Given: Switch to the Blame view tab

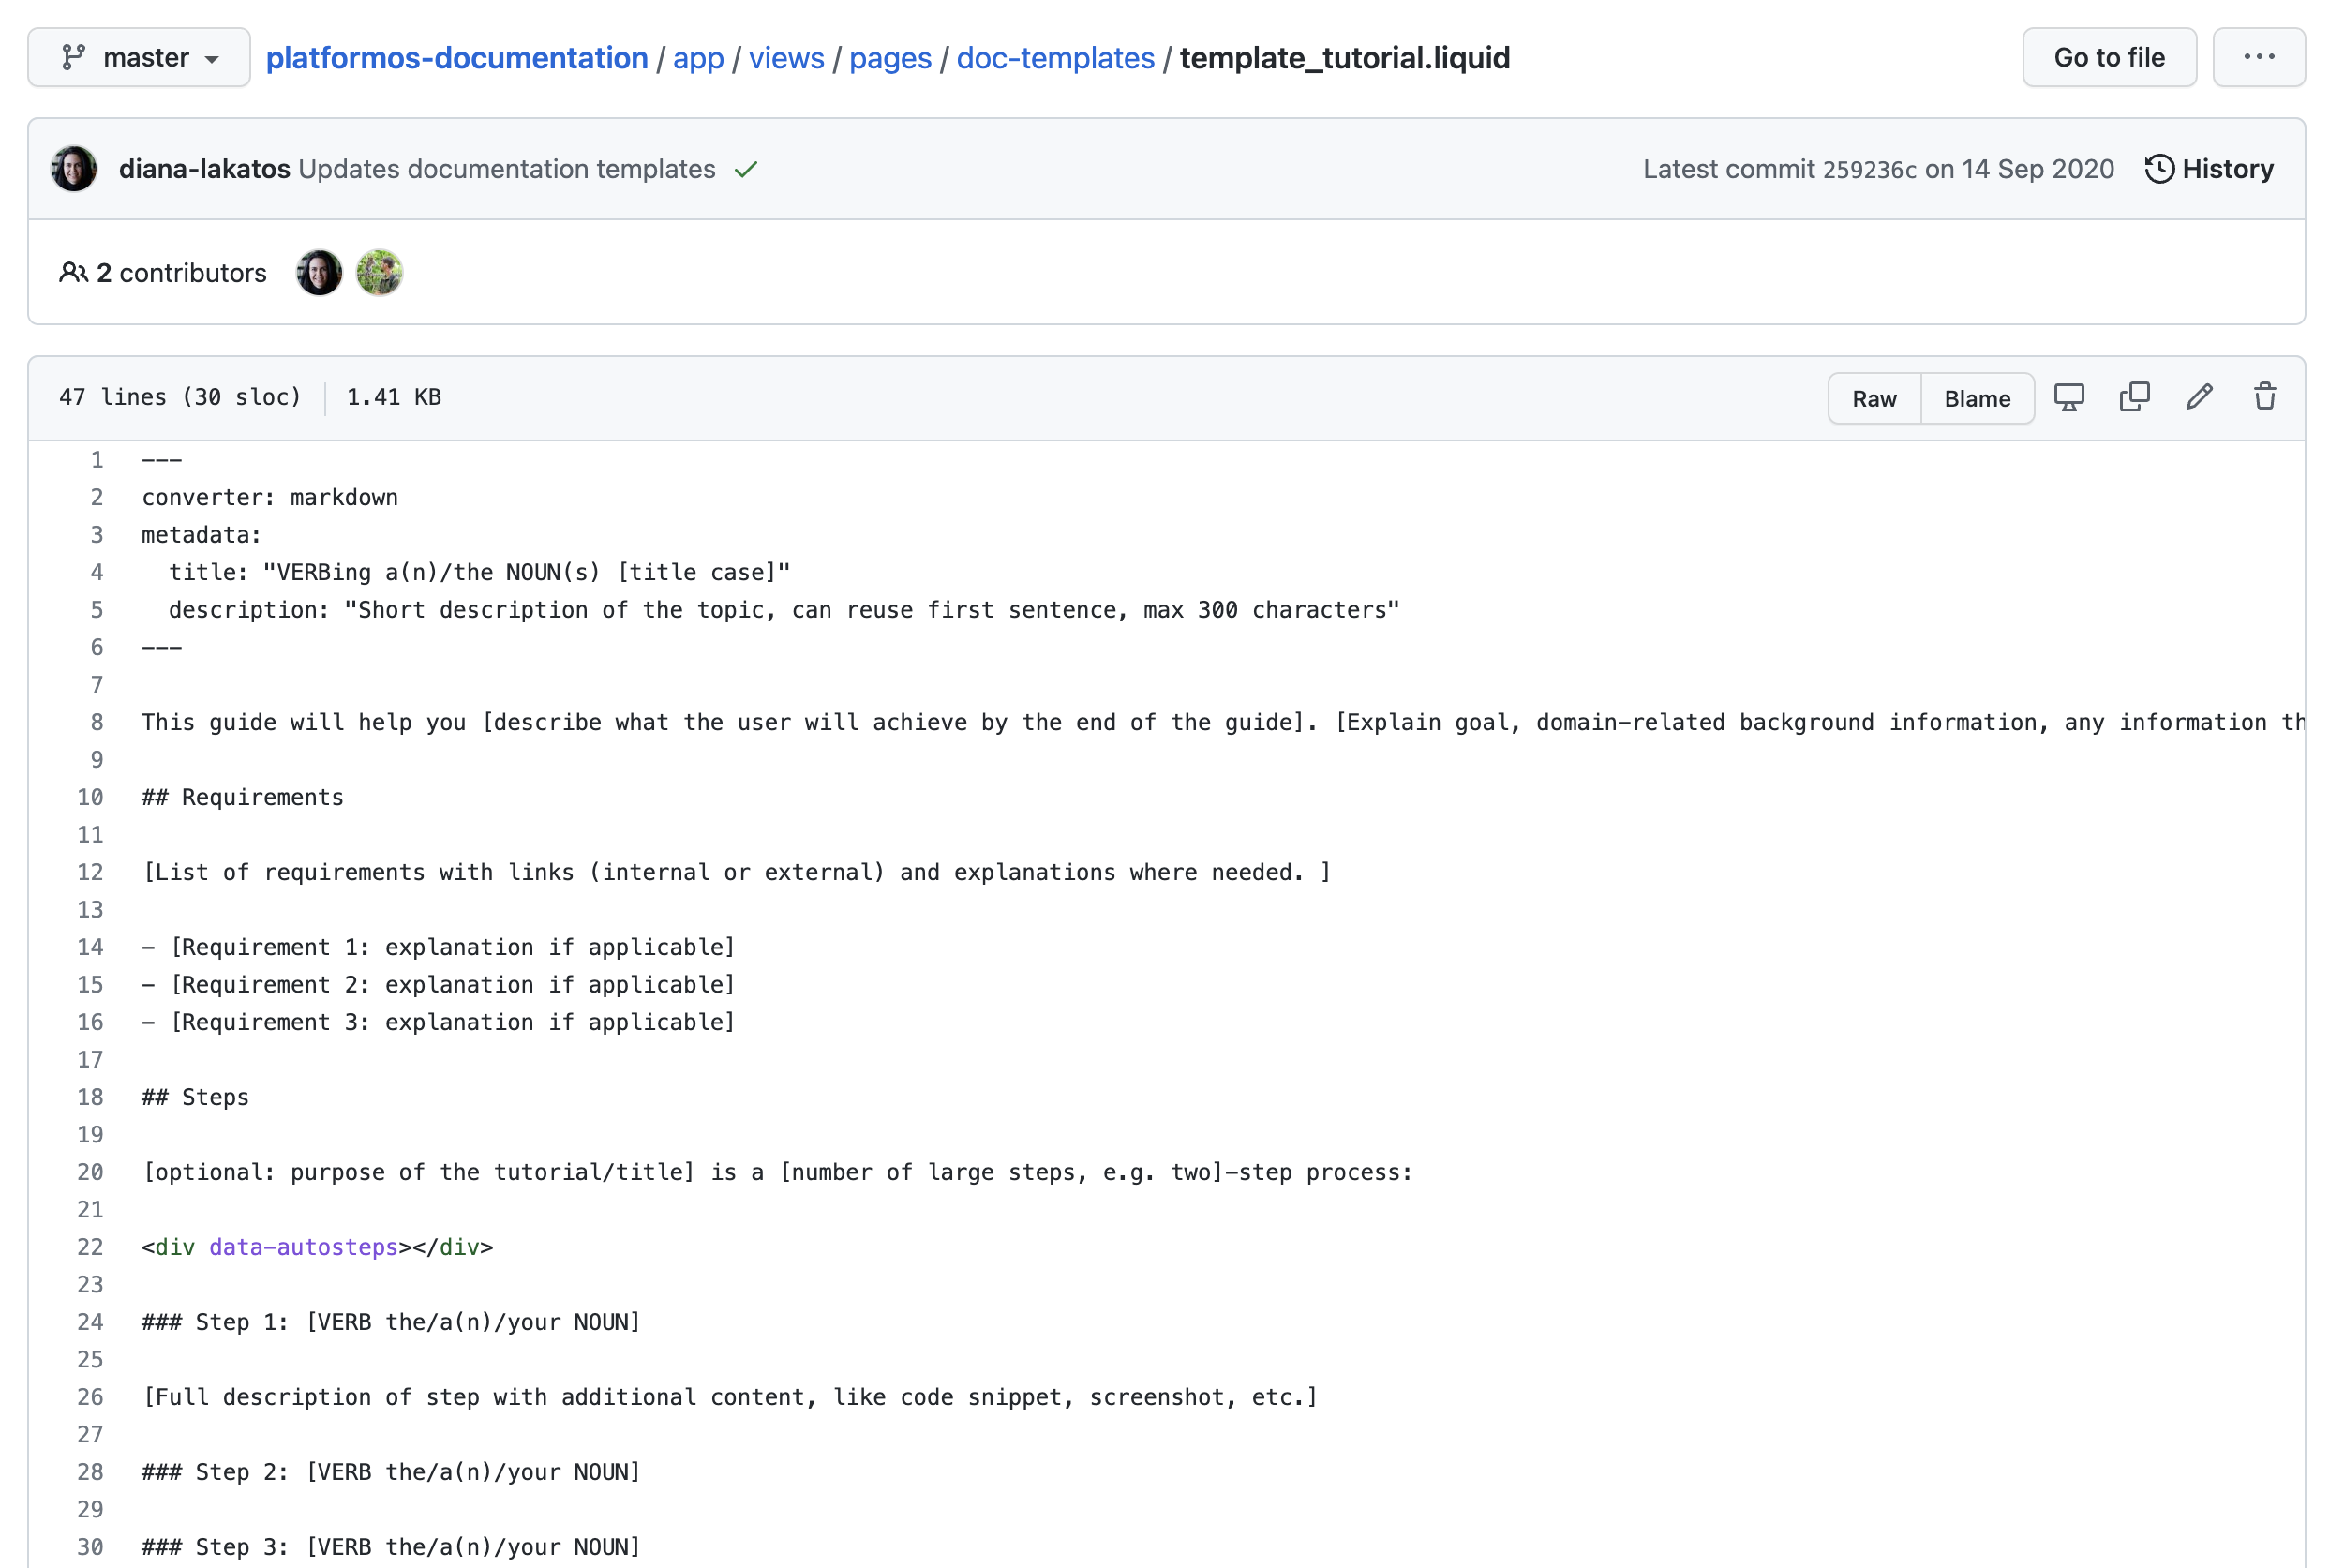Looking at the screenshot, I should click(1976, 397).
